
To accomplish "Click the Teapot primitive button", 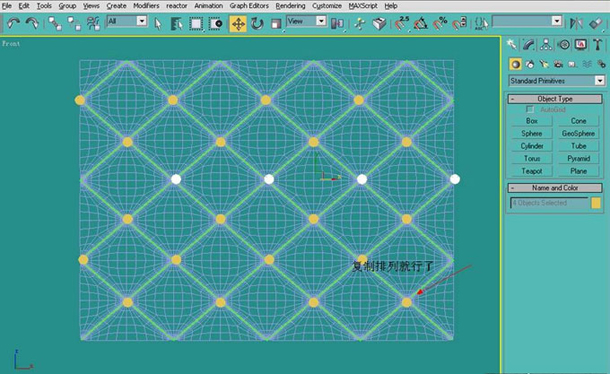I will 532,171.
